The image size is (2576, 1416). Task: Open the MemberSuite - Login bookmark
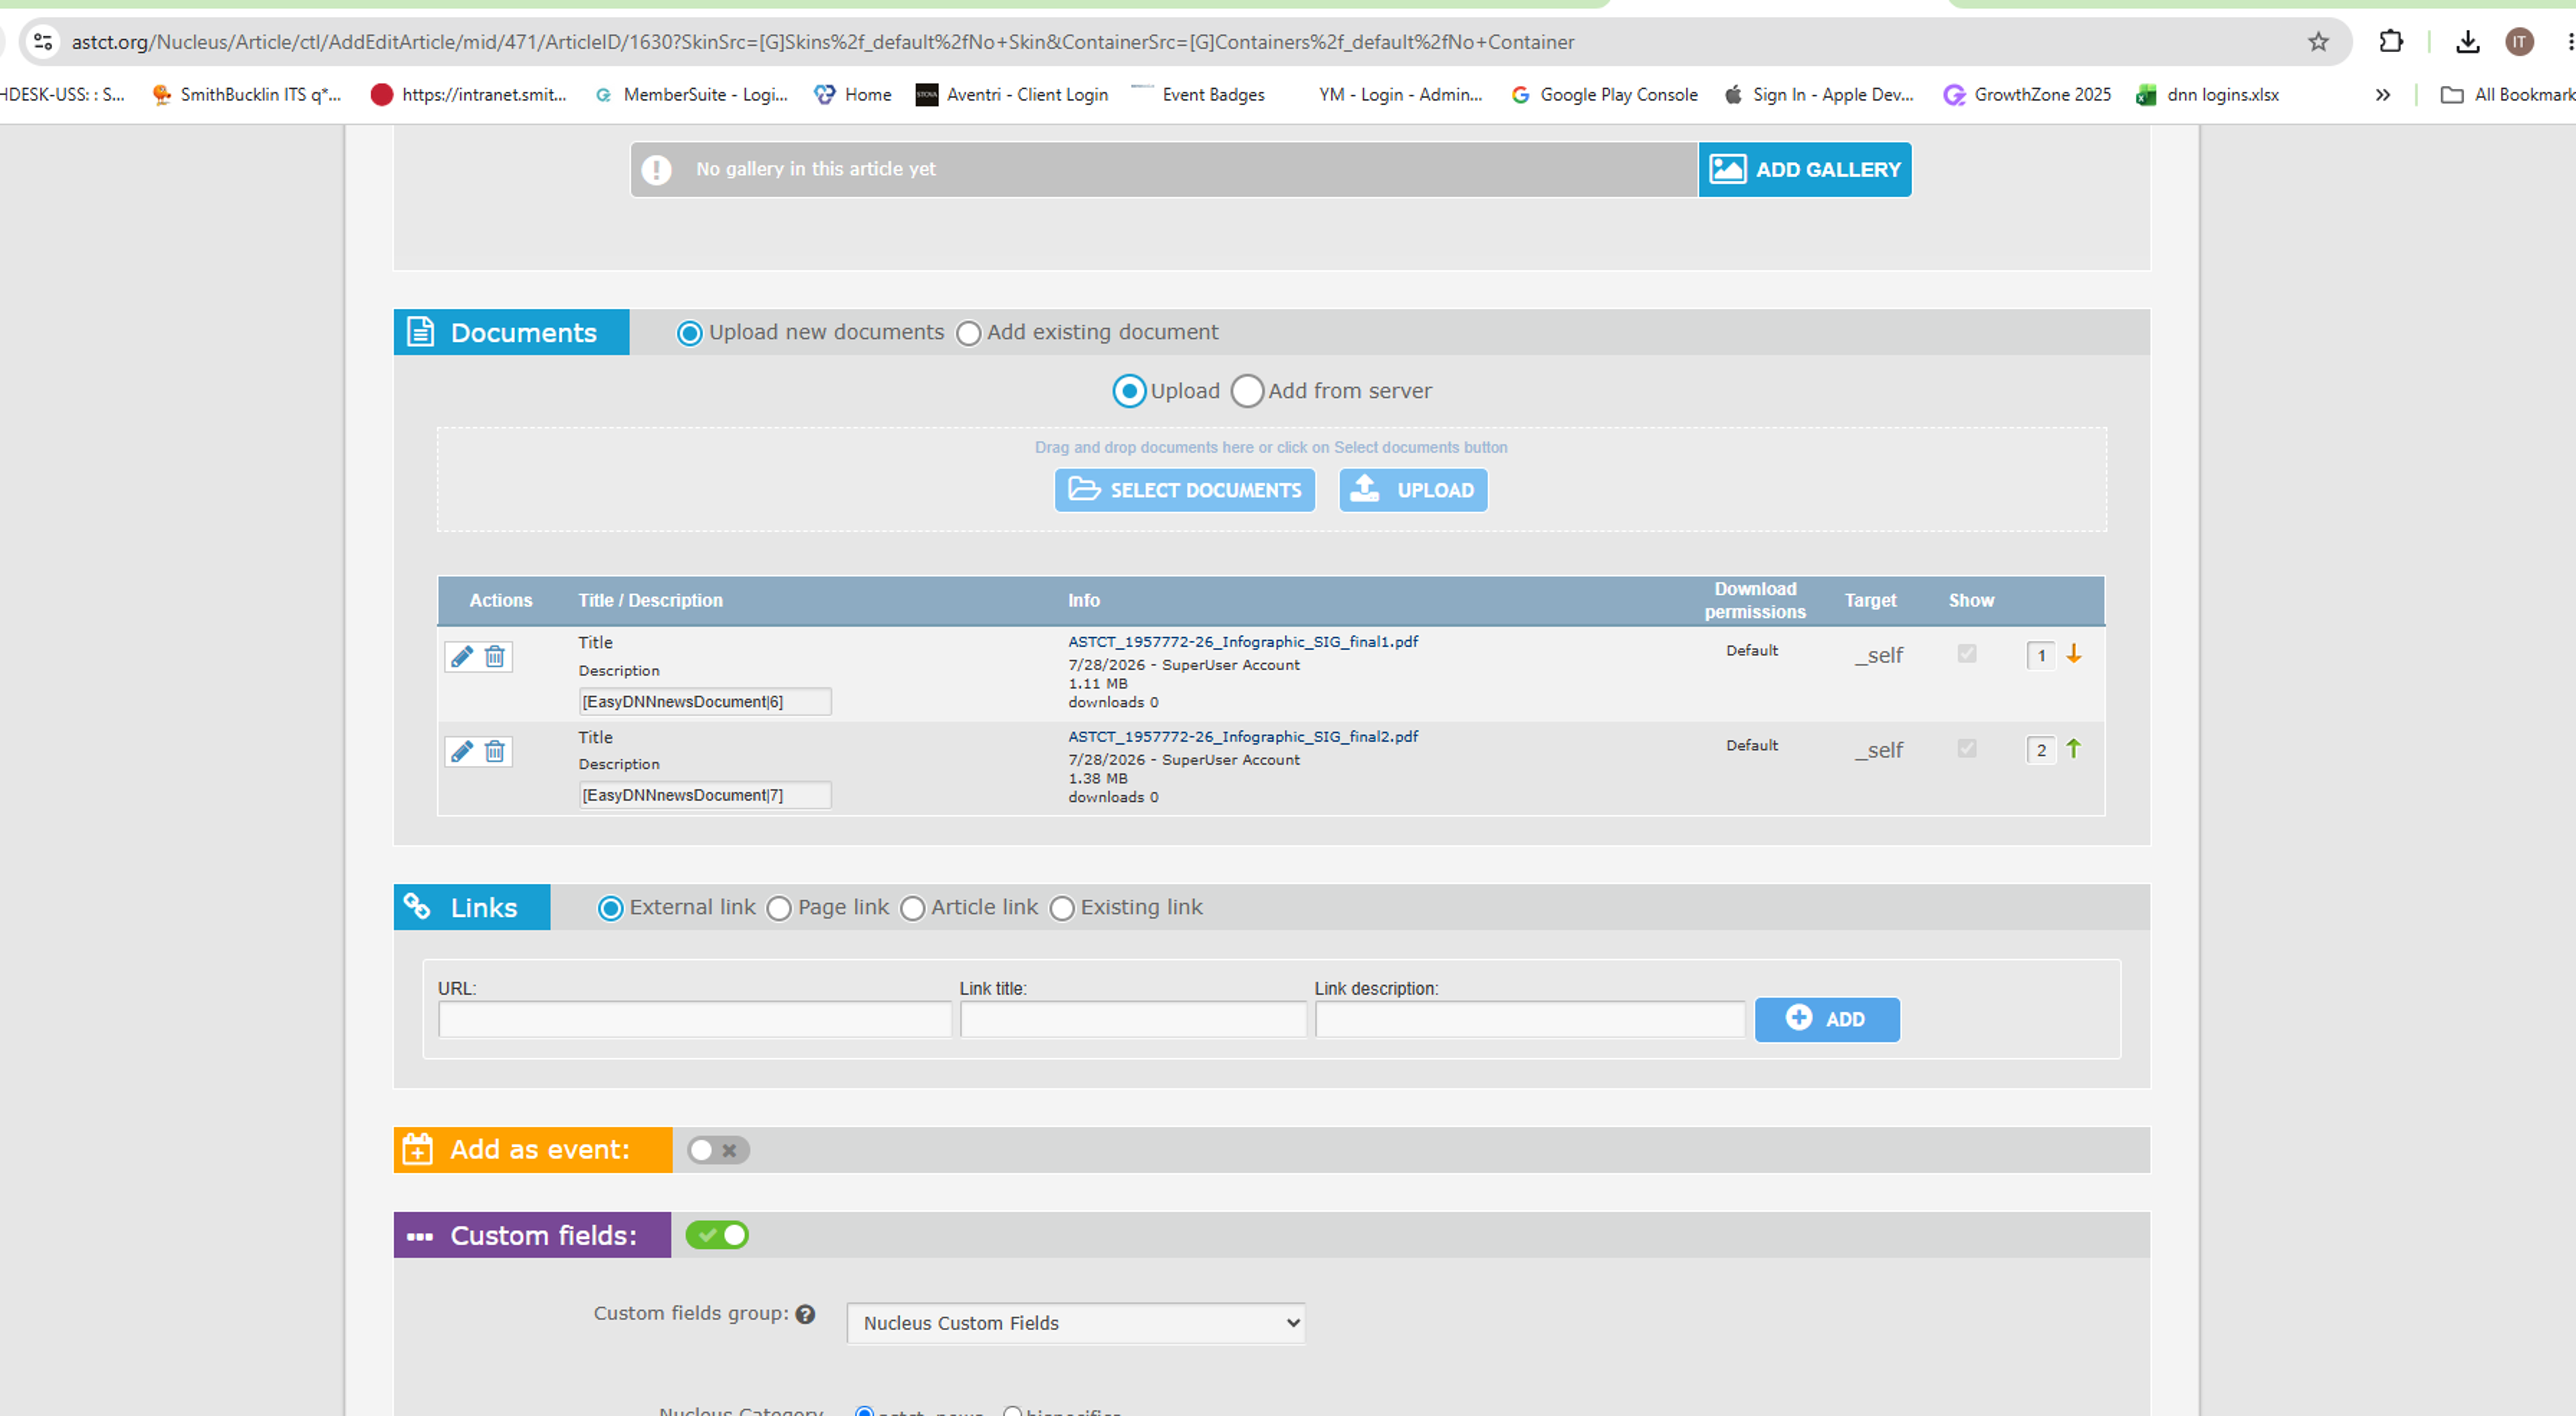(x=691, y=95)
